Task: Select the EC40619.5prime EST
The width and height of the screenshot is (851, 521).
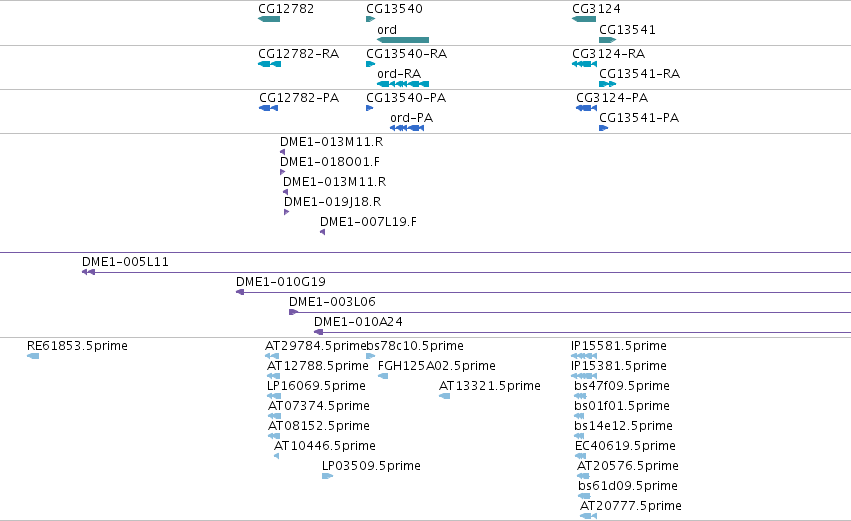Action: pyautogui.click(x=581, y=456)
